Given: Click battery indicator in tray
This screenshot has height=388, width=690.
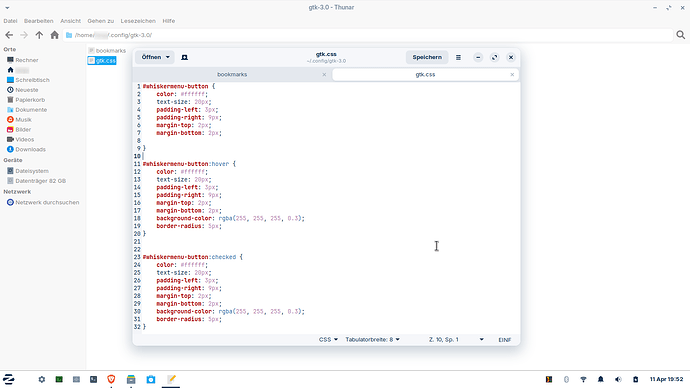Looking at the screenshot, I should click(x=635, y=379).
